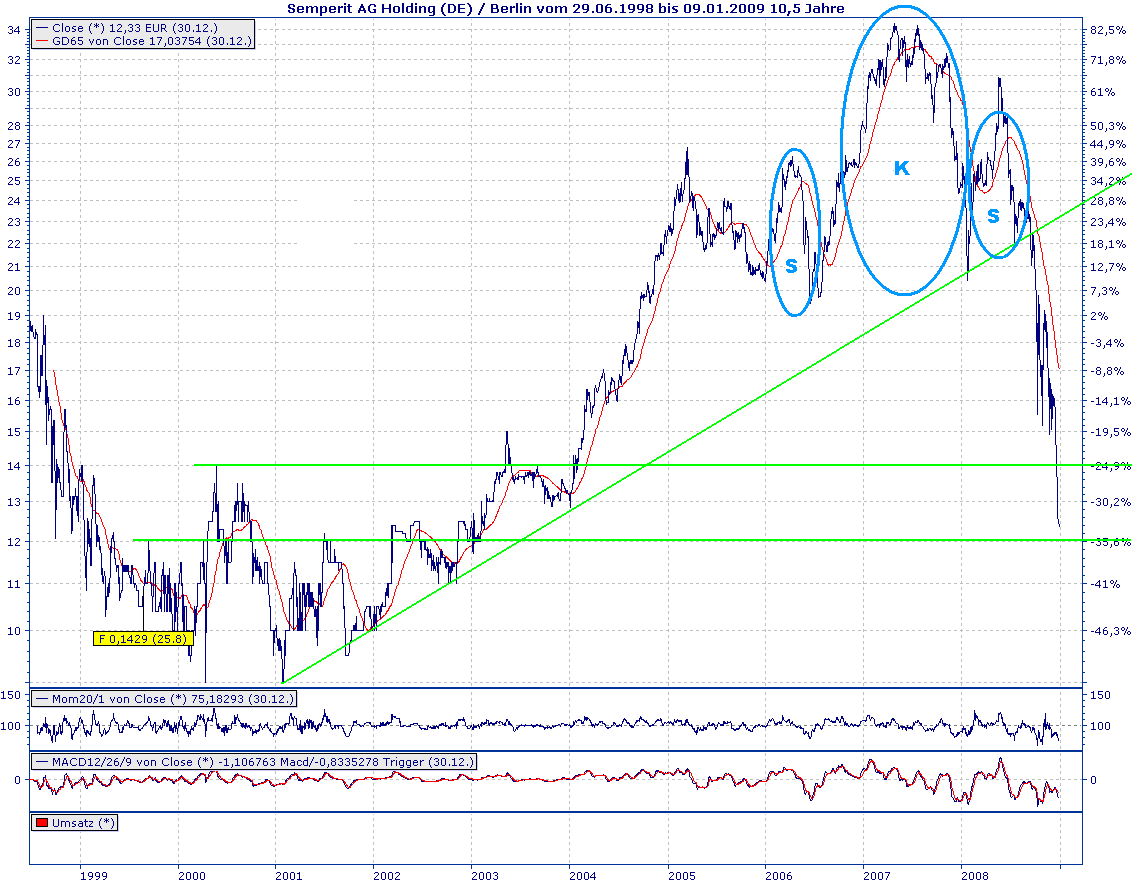The image size is (1132, 883).
Task: Click the 100 momentum label on left side
Action: point(11,726)
